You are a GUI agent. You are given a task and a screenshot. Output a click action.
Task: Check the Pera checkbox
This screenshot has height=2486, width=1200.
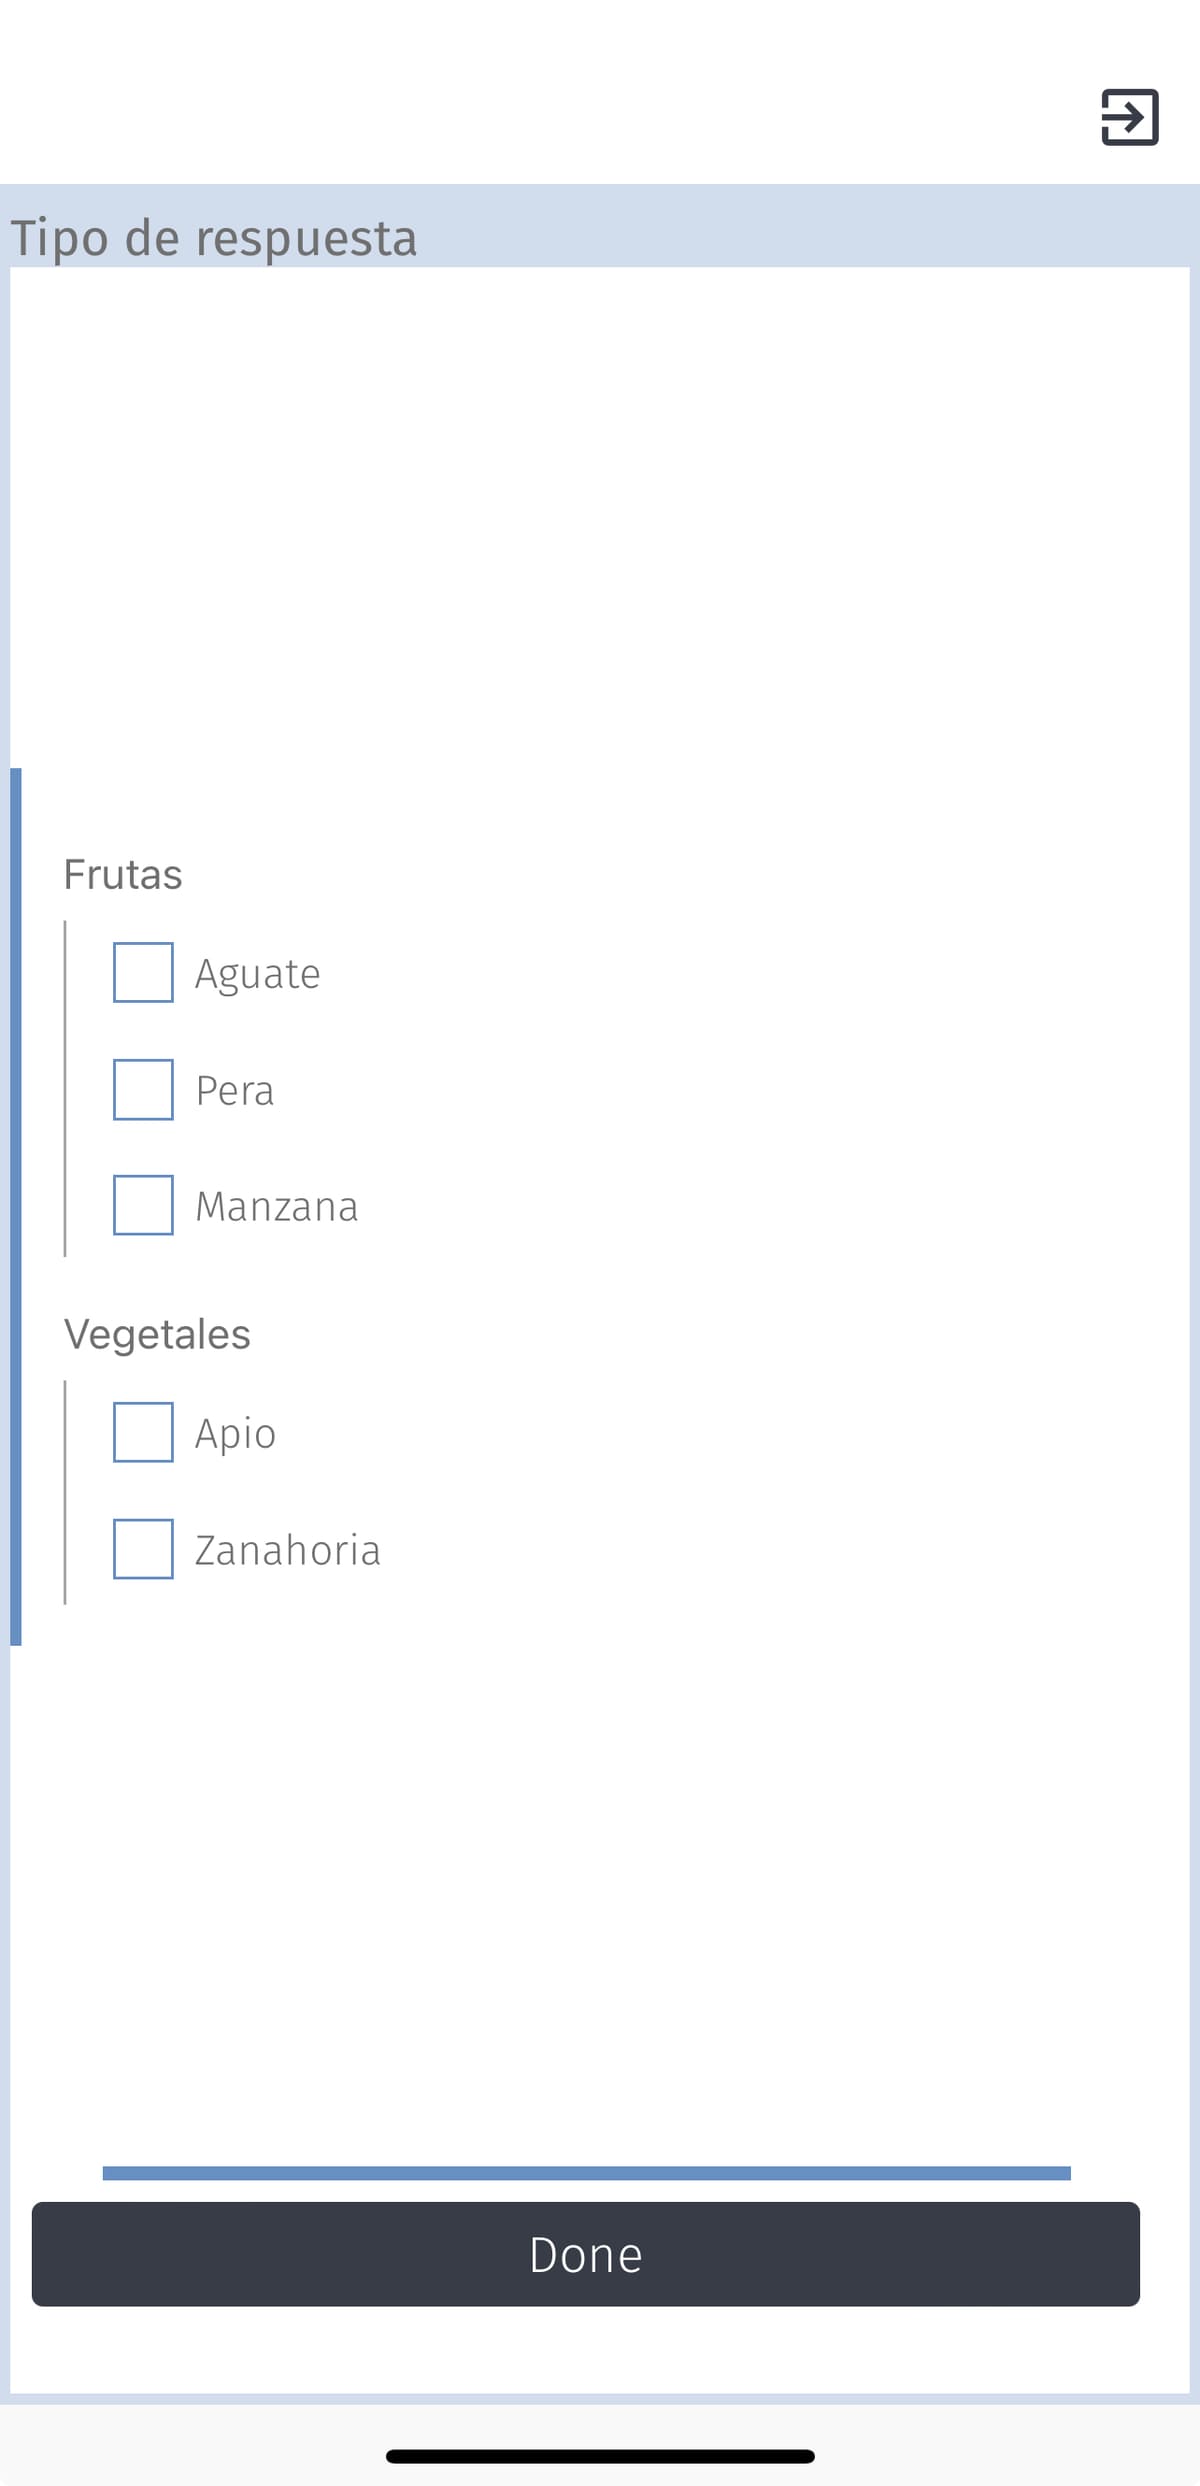[143, 1089]
